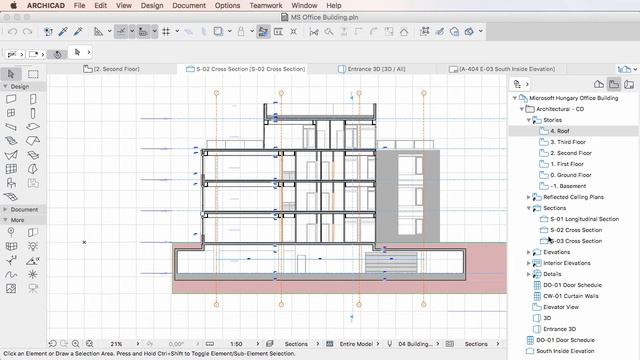Select the Figure/picture tool icon

click(11, 289)
